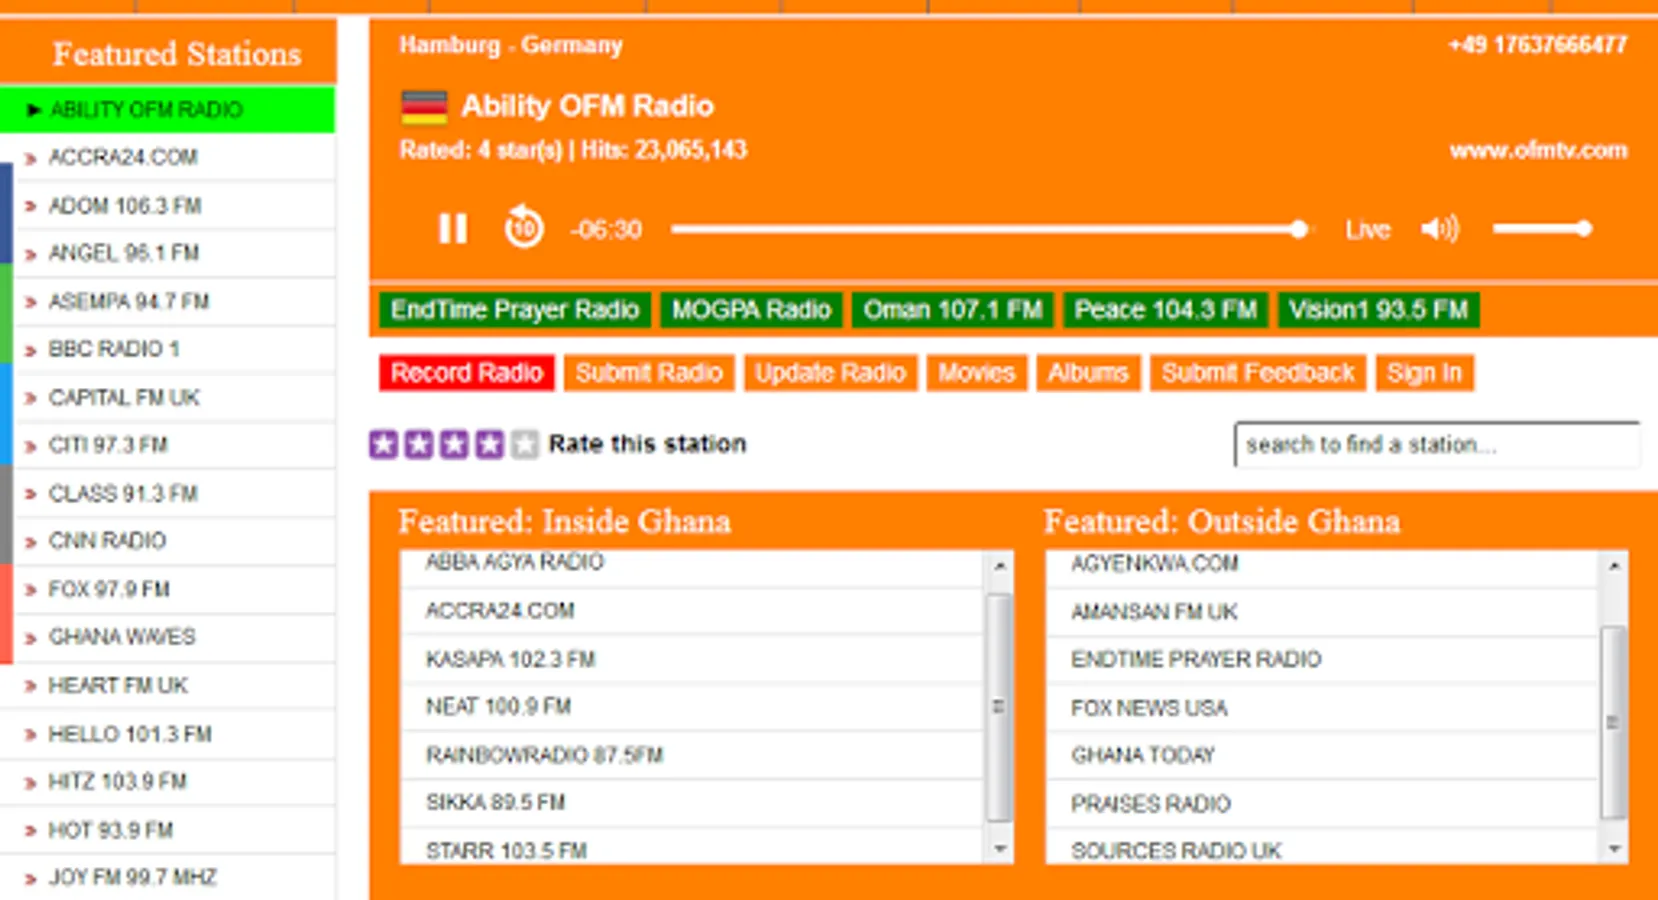Click the Sign In button

1424,373
